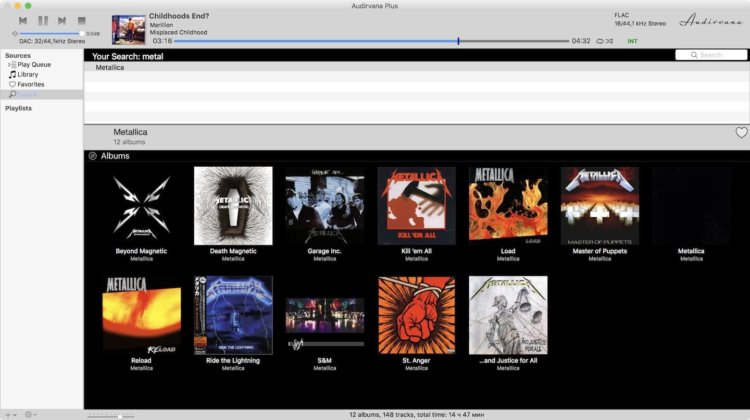Open the Beyond Magnetic album cover
Image resolution: width=750 pixels, height=420 pixels.
coord(142,206)
